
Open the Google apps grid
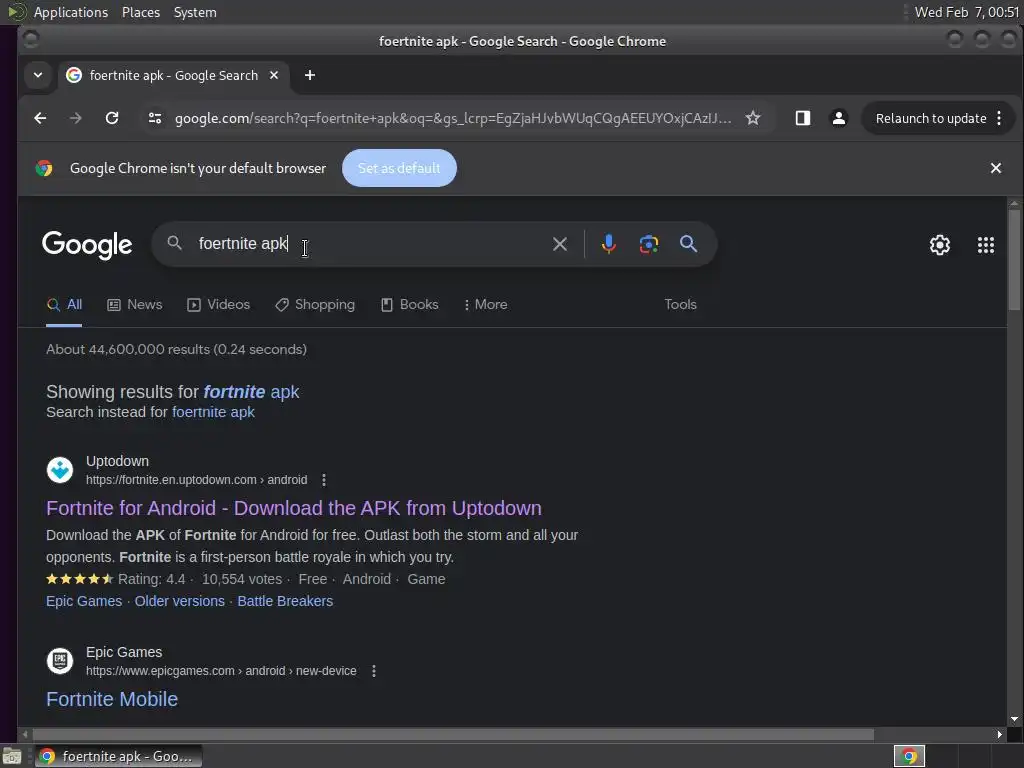pyautogui.click(x=985, y=245)
